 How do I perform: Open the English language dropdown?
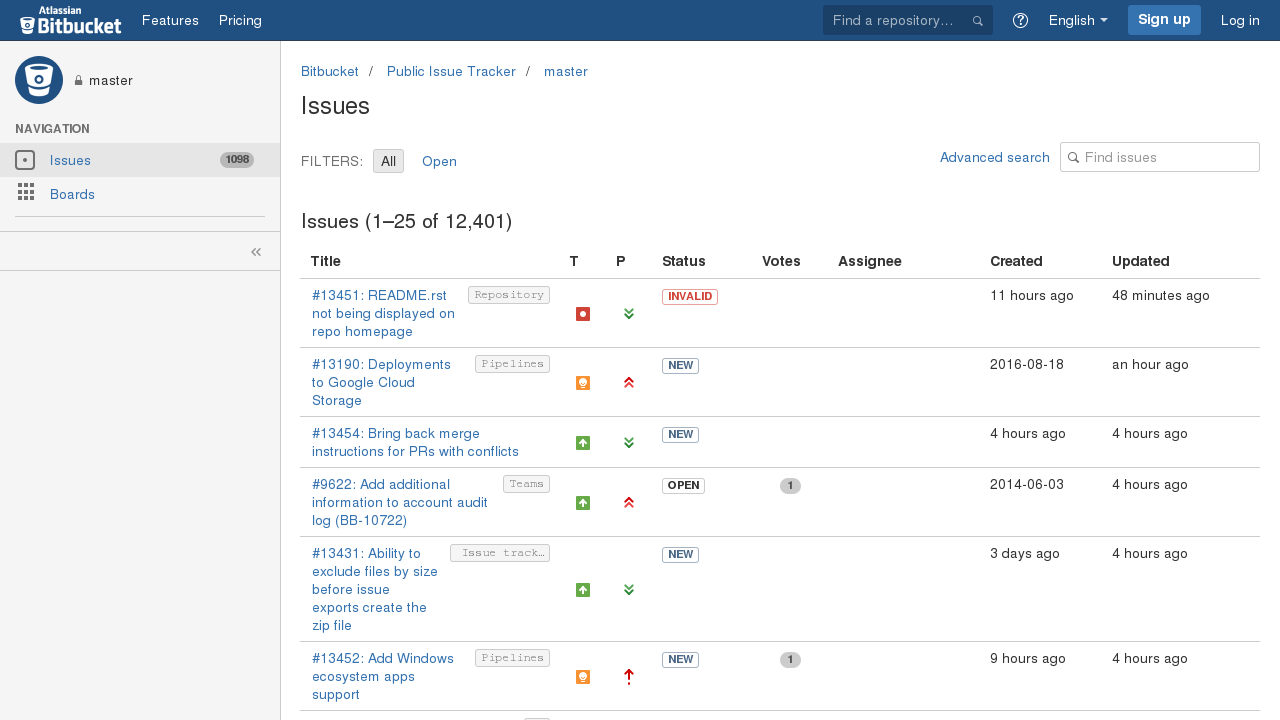coord(1078,20)
